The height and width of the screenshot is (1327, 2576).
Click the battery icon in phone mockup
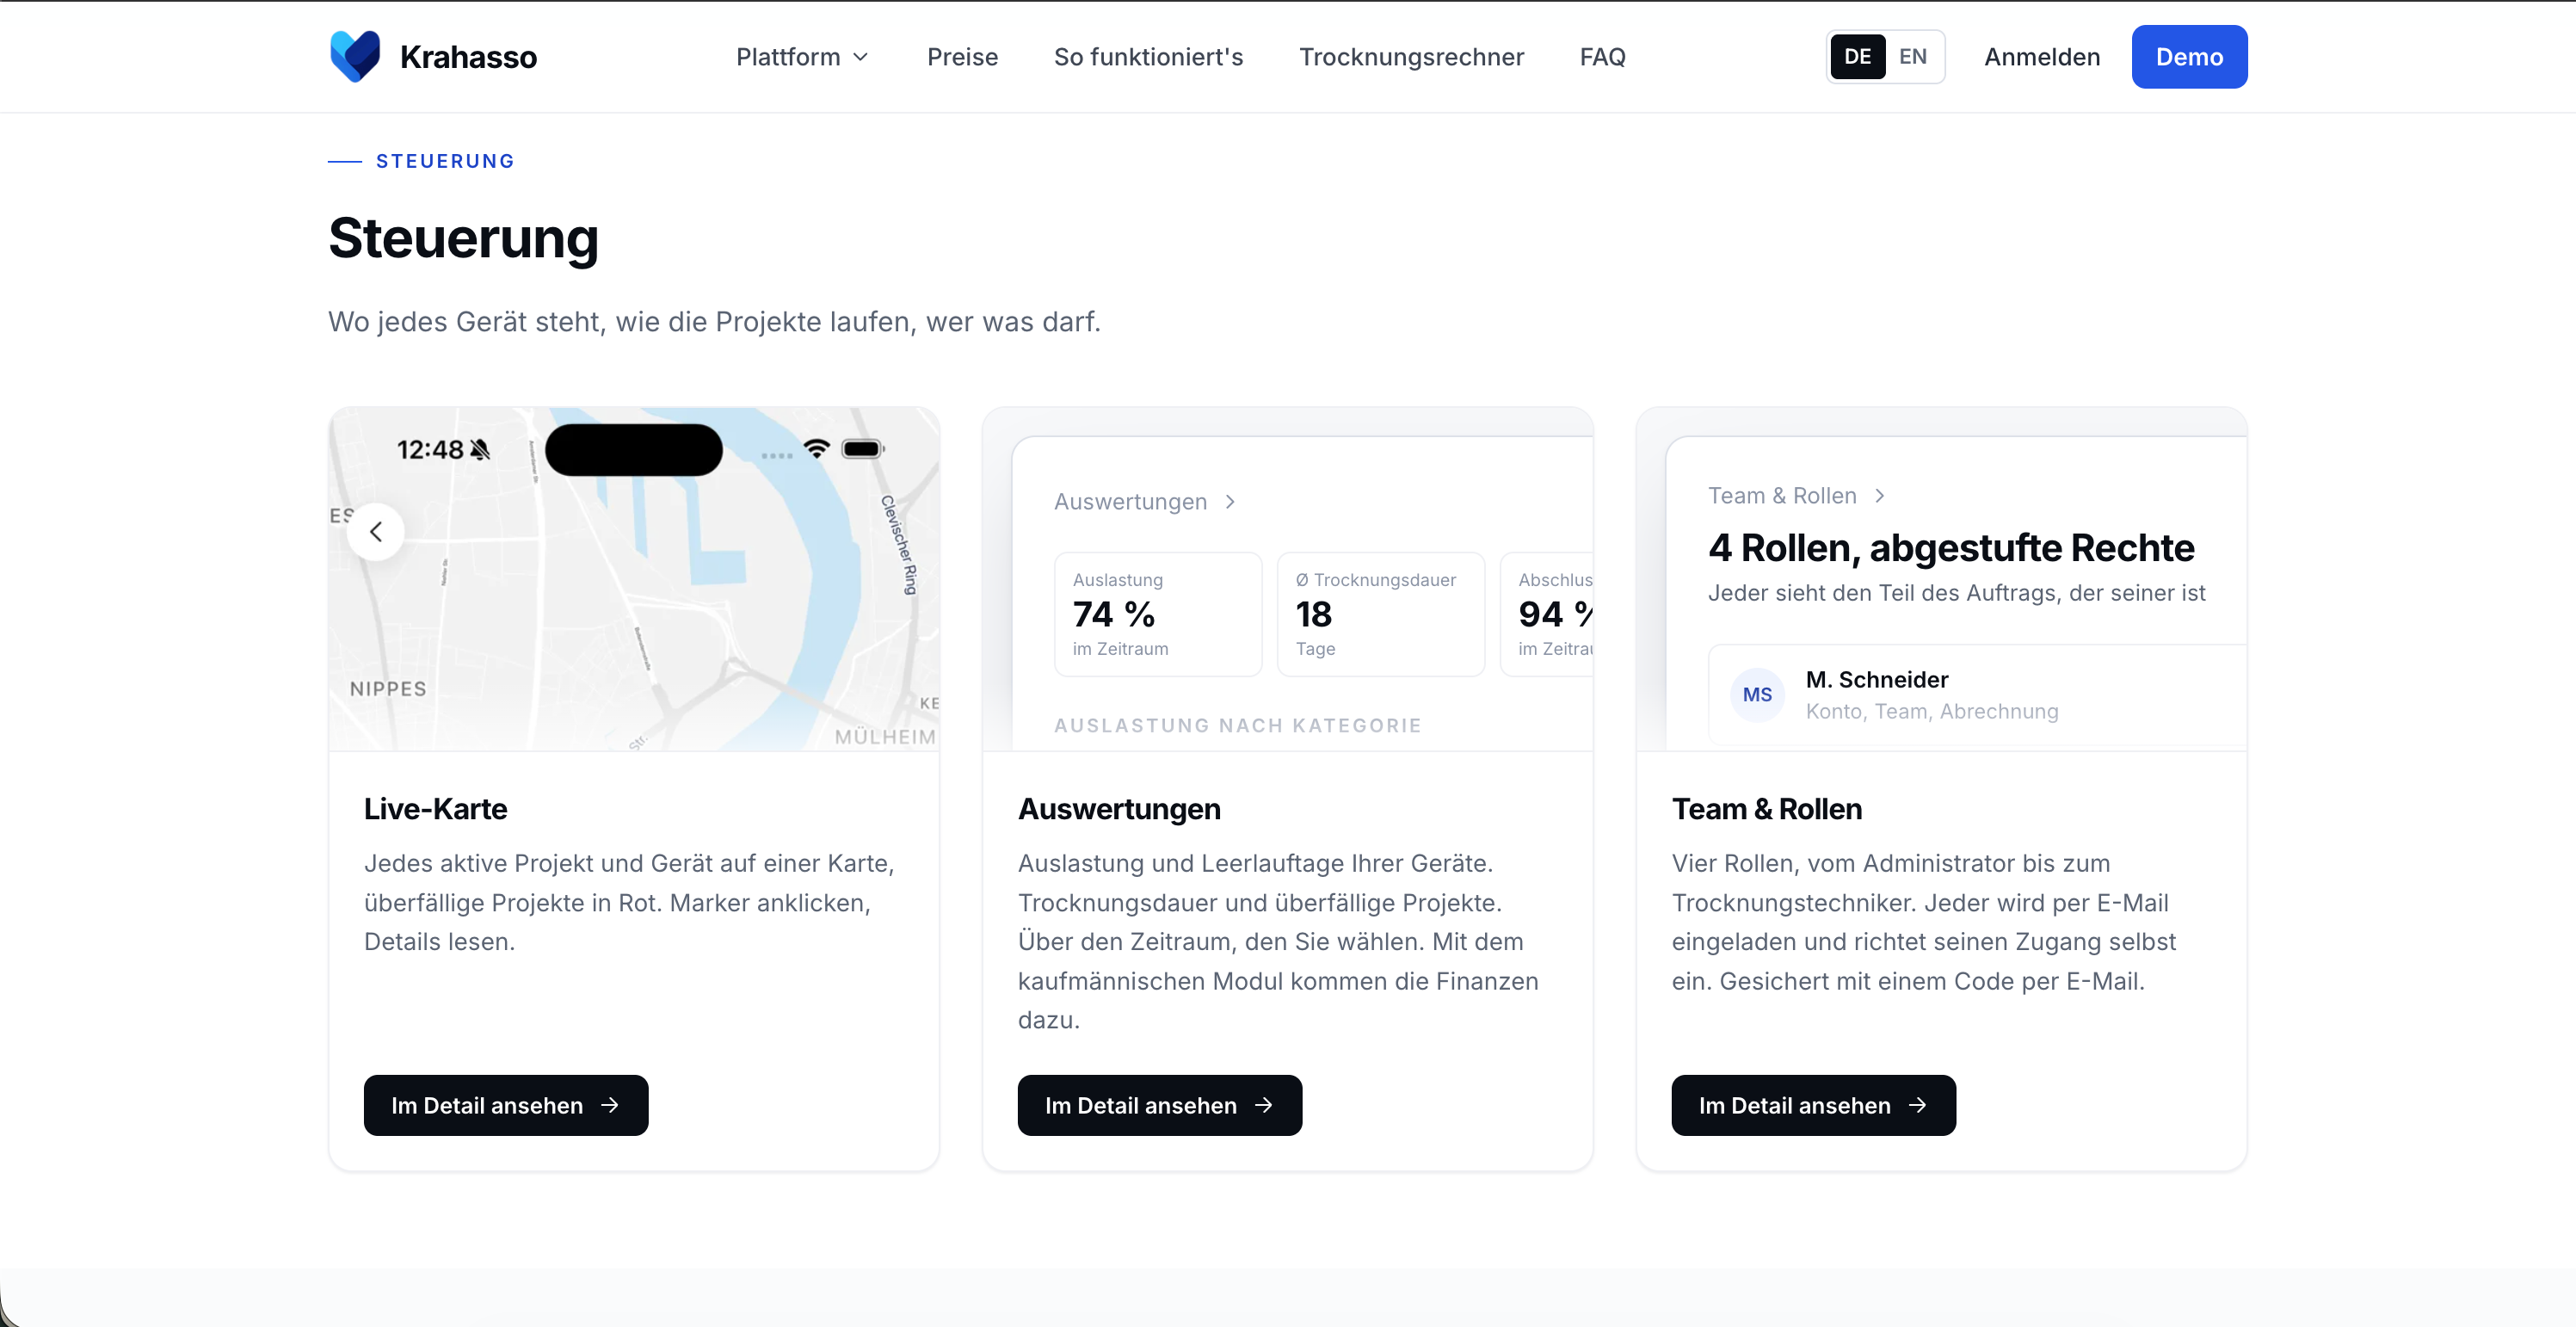[862, 448]
